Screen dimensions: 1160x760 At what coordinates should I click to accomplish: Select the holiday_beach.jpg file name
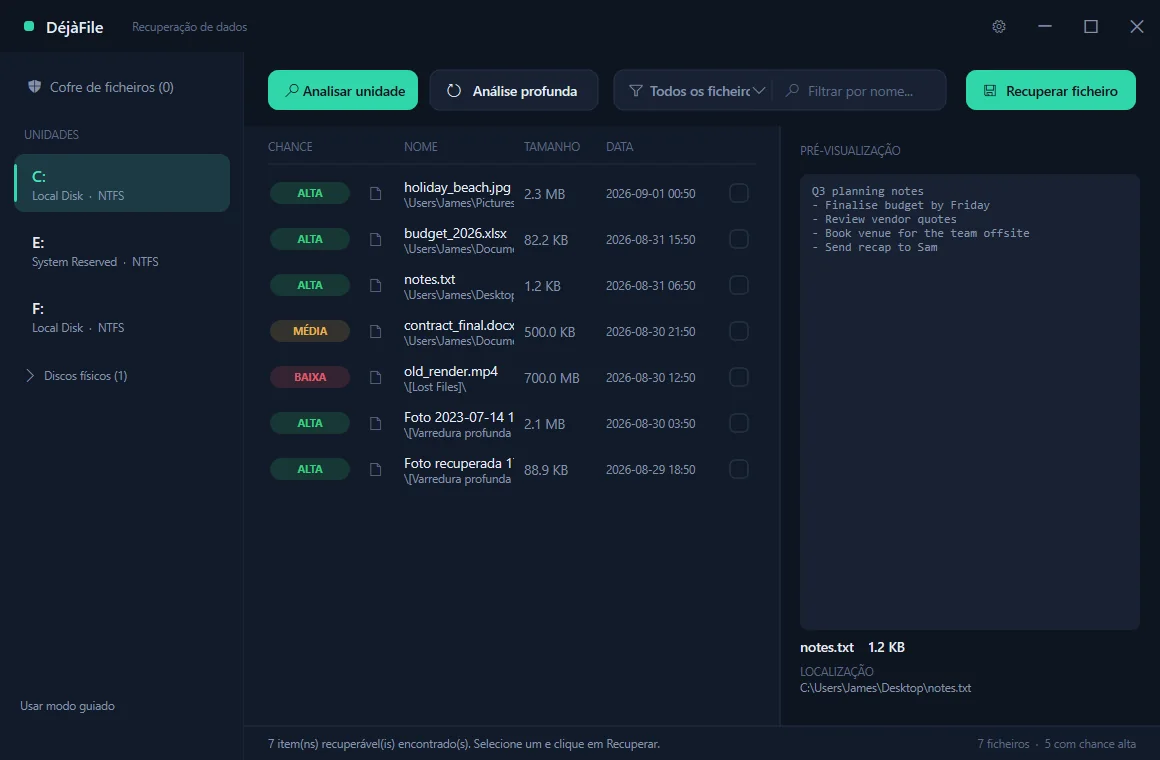(x=457, y=187)
